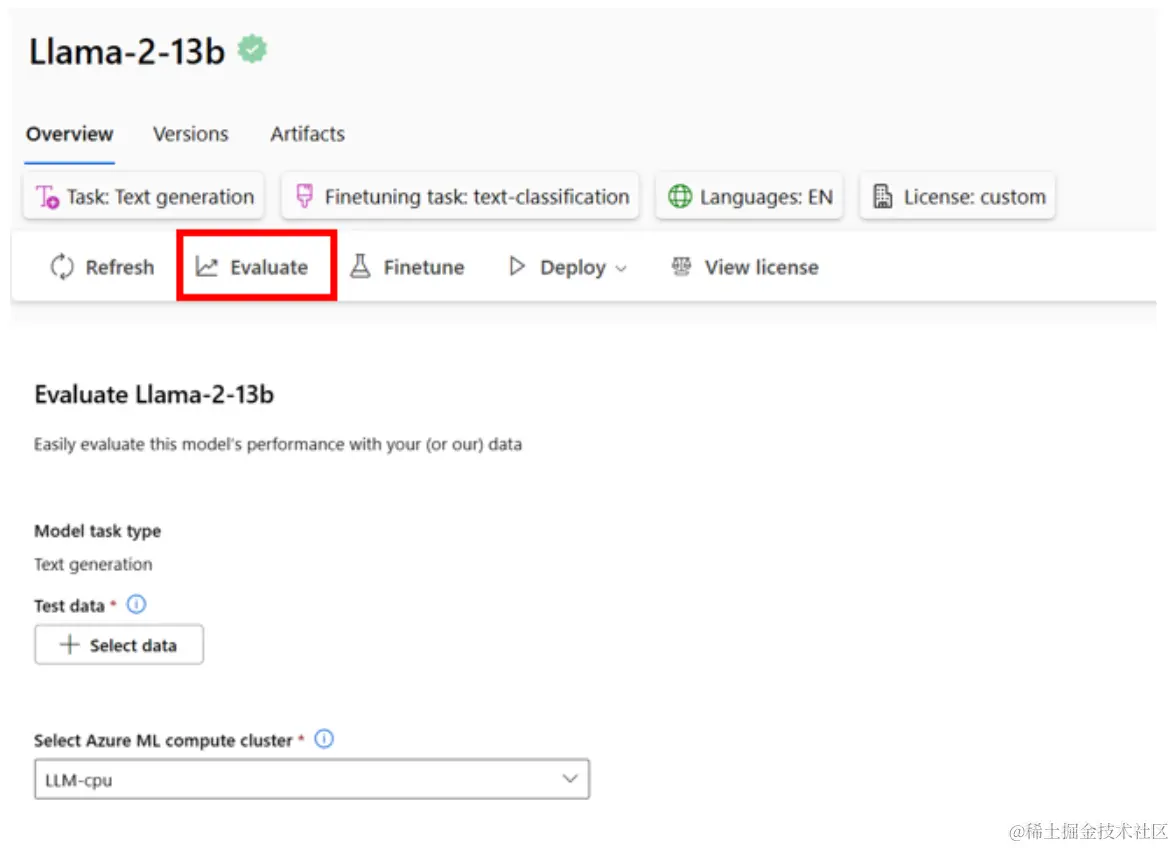
Task: Click the Text generation value under Model task type
Action: 93,564
